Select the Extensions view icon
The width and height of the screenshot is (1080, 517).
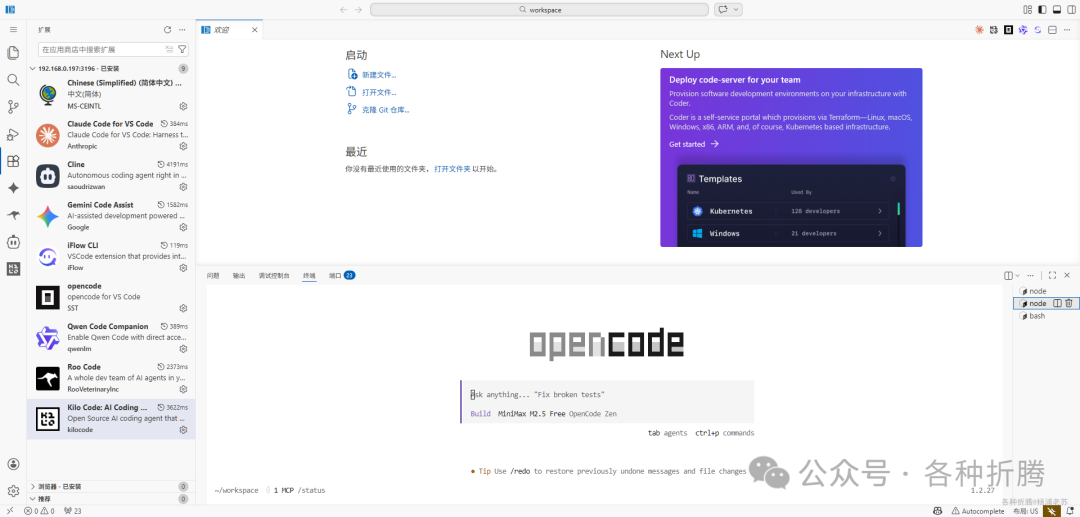[13, 161]
